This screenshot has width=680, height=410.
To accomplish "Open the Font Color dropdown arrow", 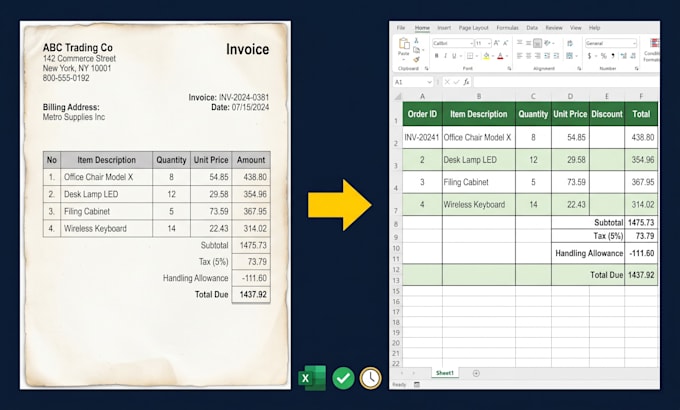I will (507, 56).
